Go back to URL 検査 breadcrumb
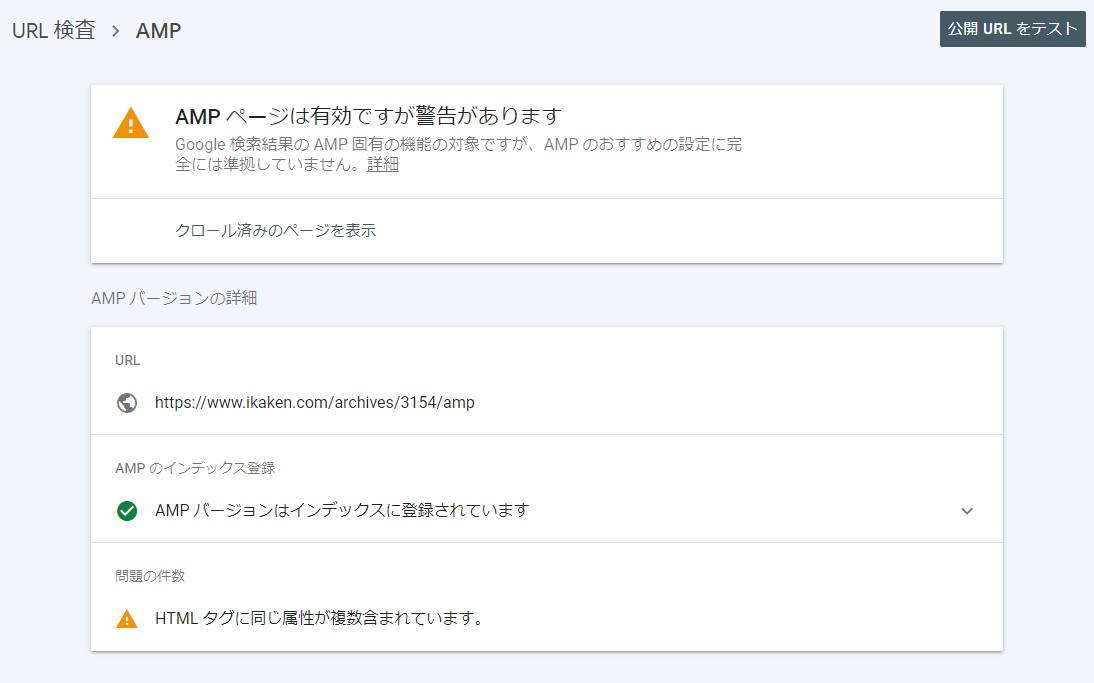The image size is (1094, 683). point(54,31)
